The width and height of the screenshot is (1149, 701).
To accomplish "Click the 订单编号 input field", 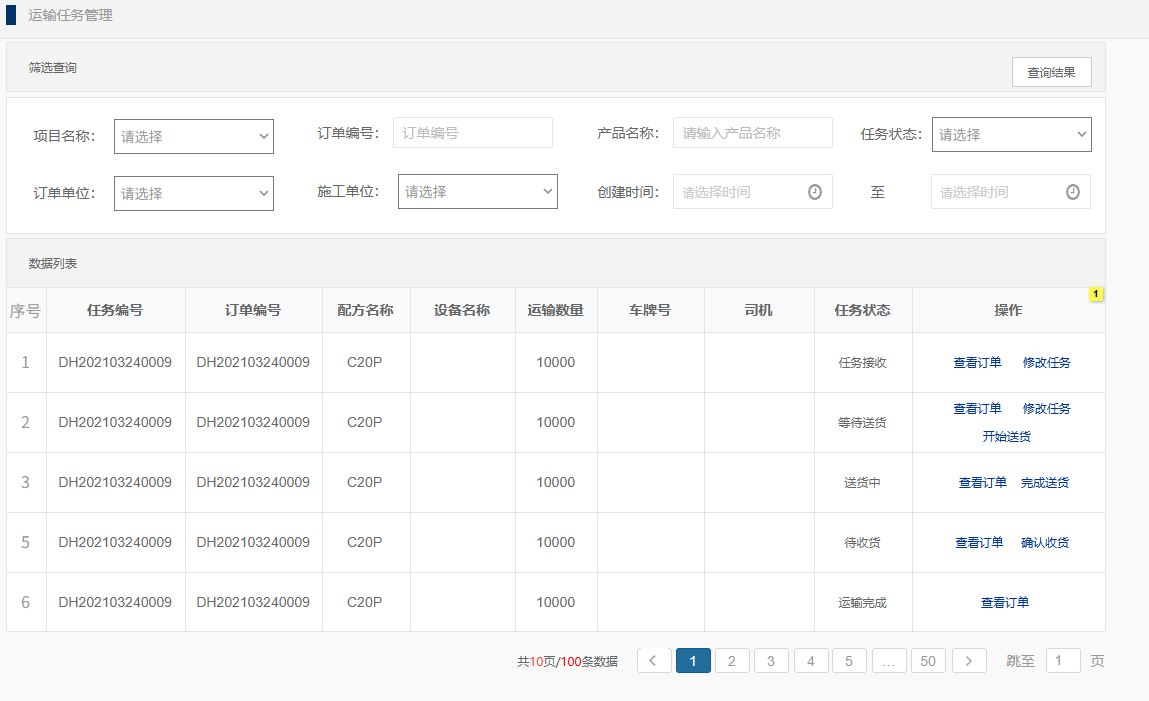I will [472, 133].
